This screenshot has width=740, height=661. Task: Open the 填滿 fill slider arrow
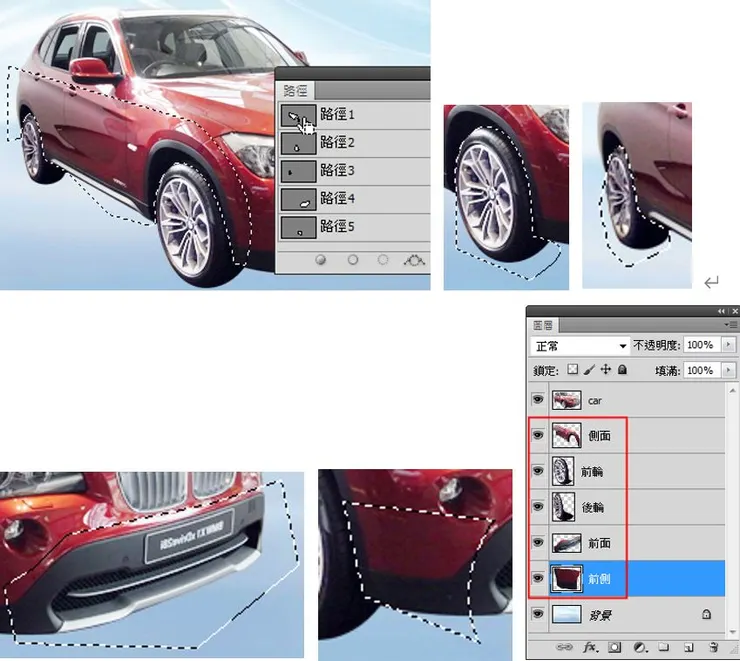[x=728, y=370]
